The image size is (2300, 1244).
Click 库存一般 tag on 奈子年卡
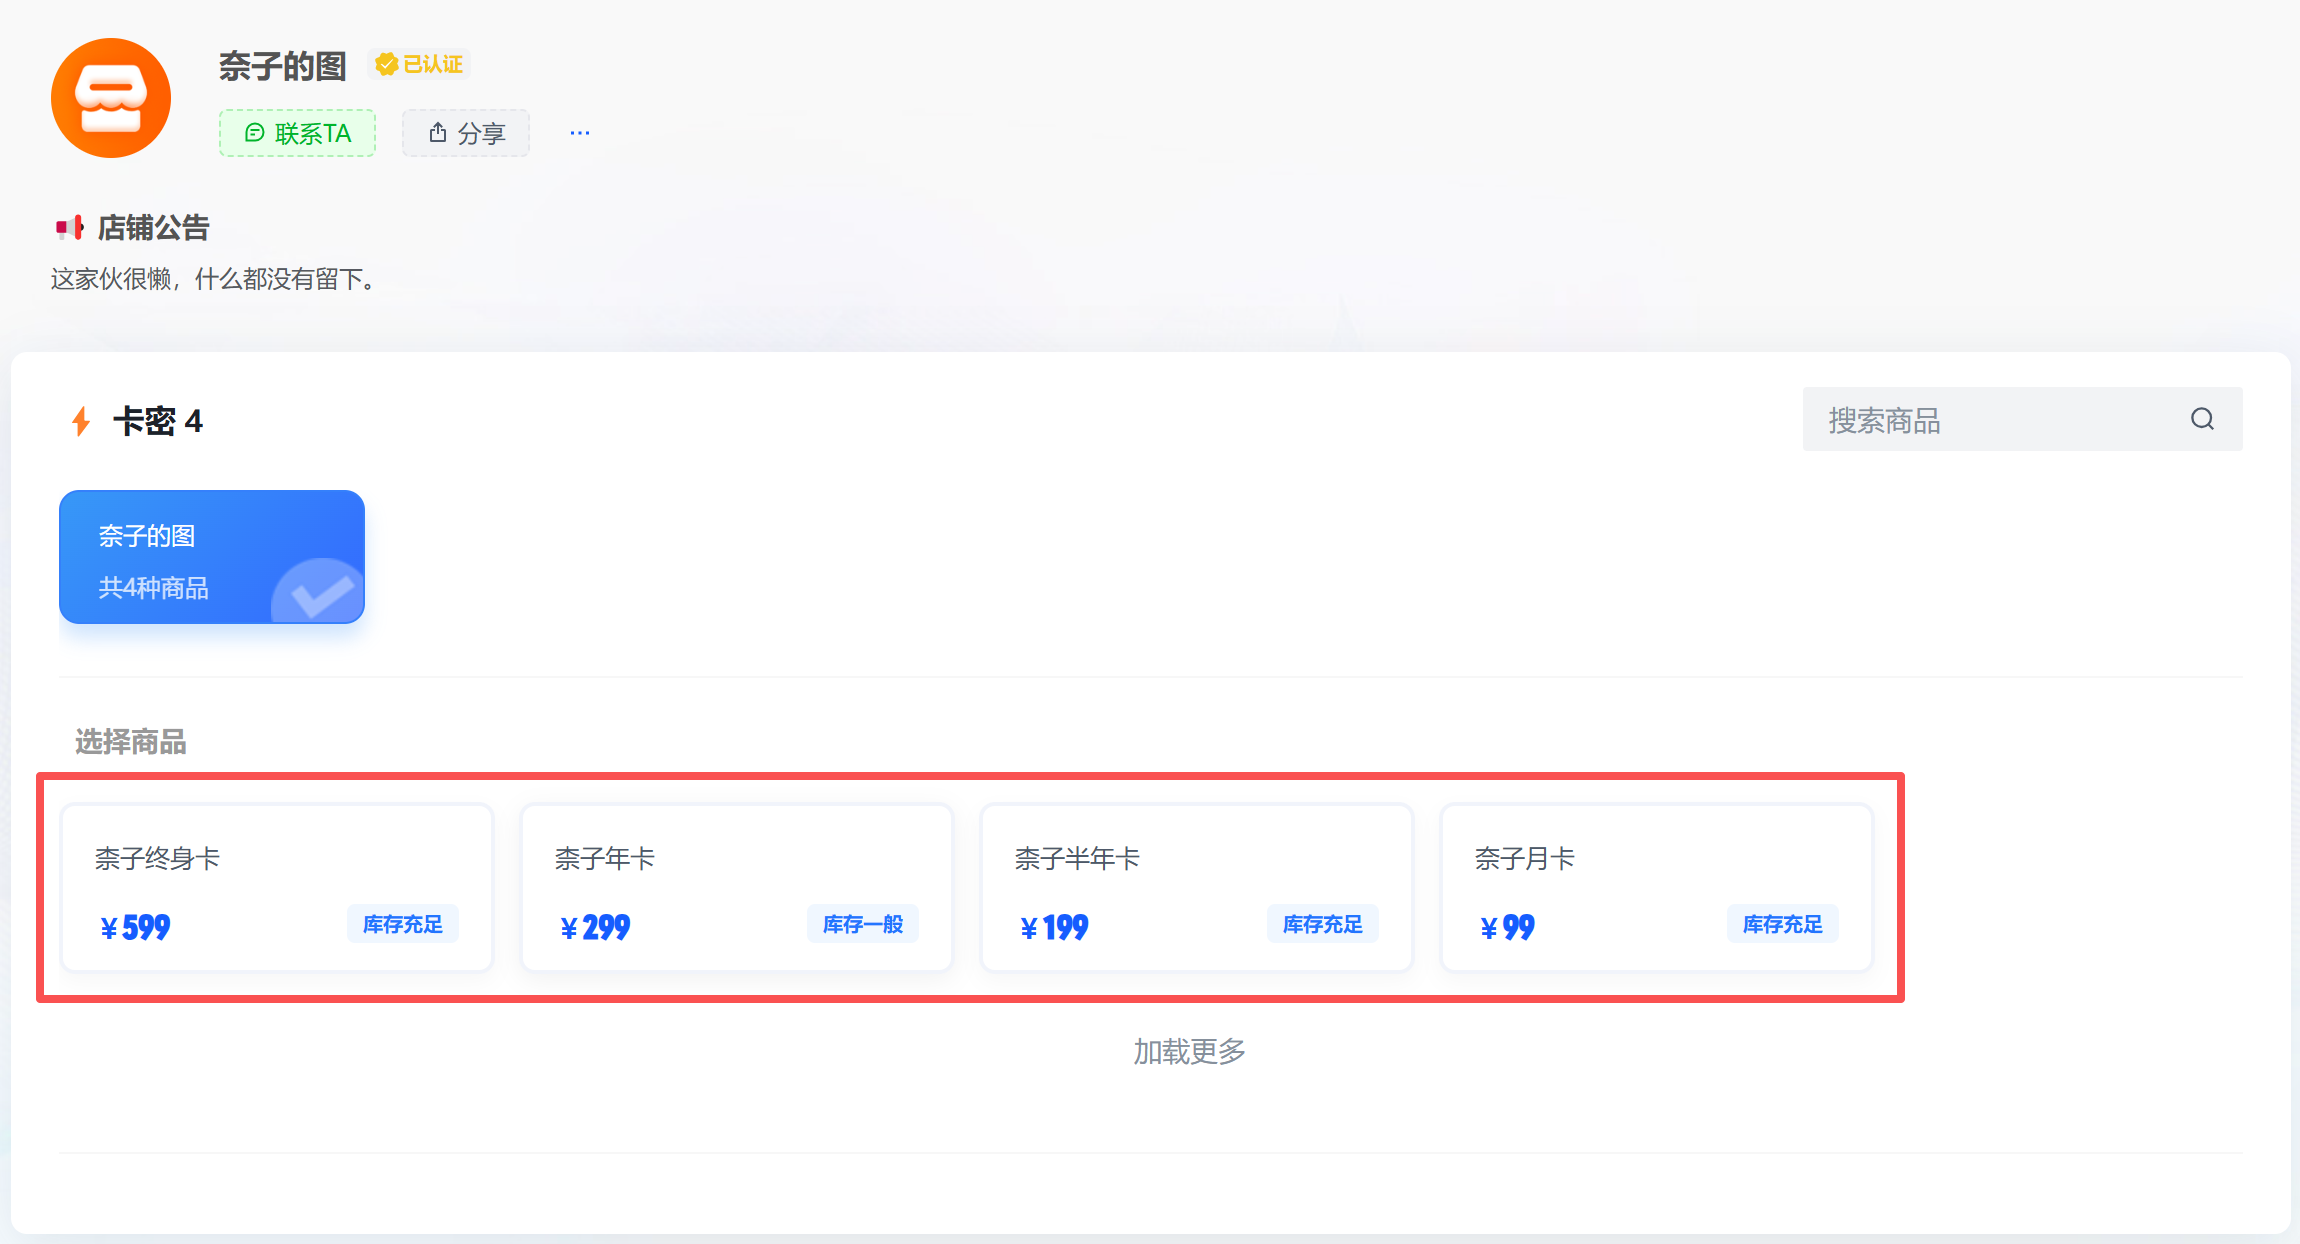[862, 924]
